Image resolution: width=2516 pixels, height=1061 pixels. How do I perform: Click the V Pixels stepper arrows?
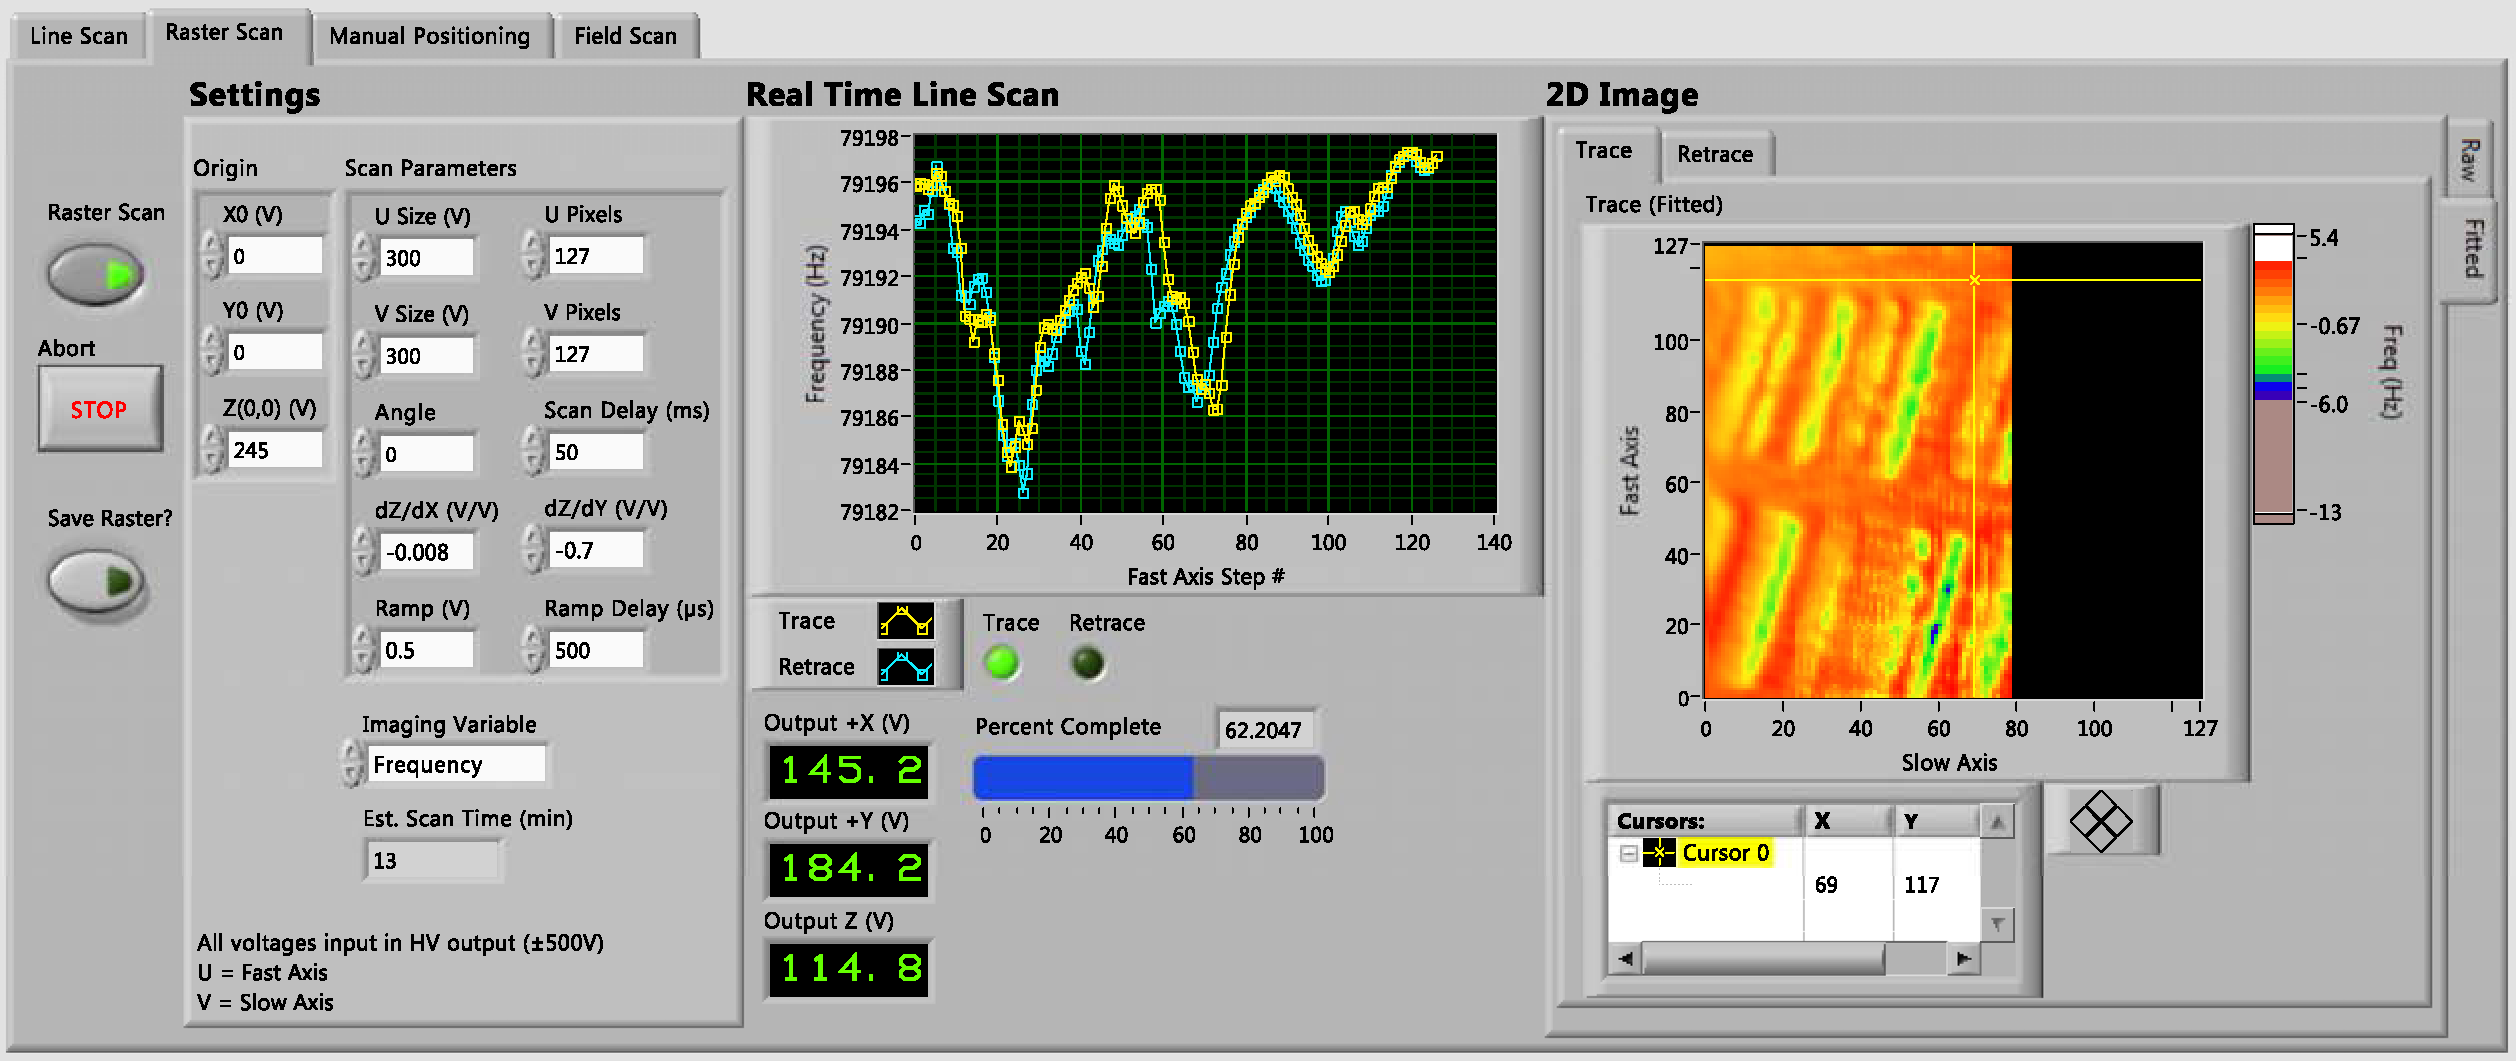pyautogui.click(x=533, y=354)
